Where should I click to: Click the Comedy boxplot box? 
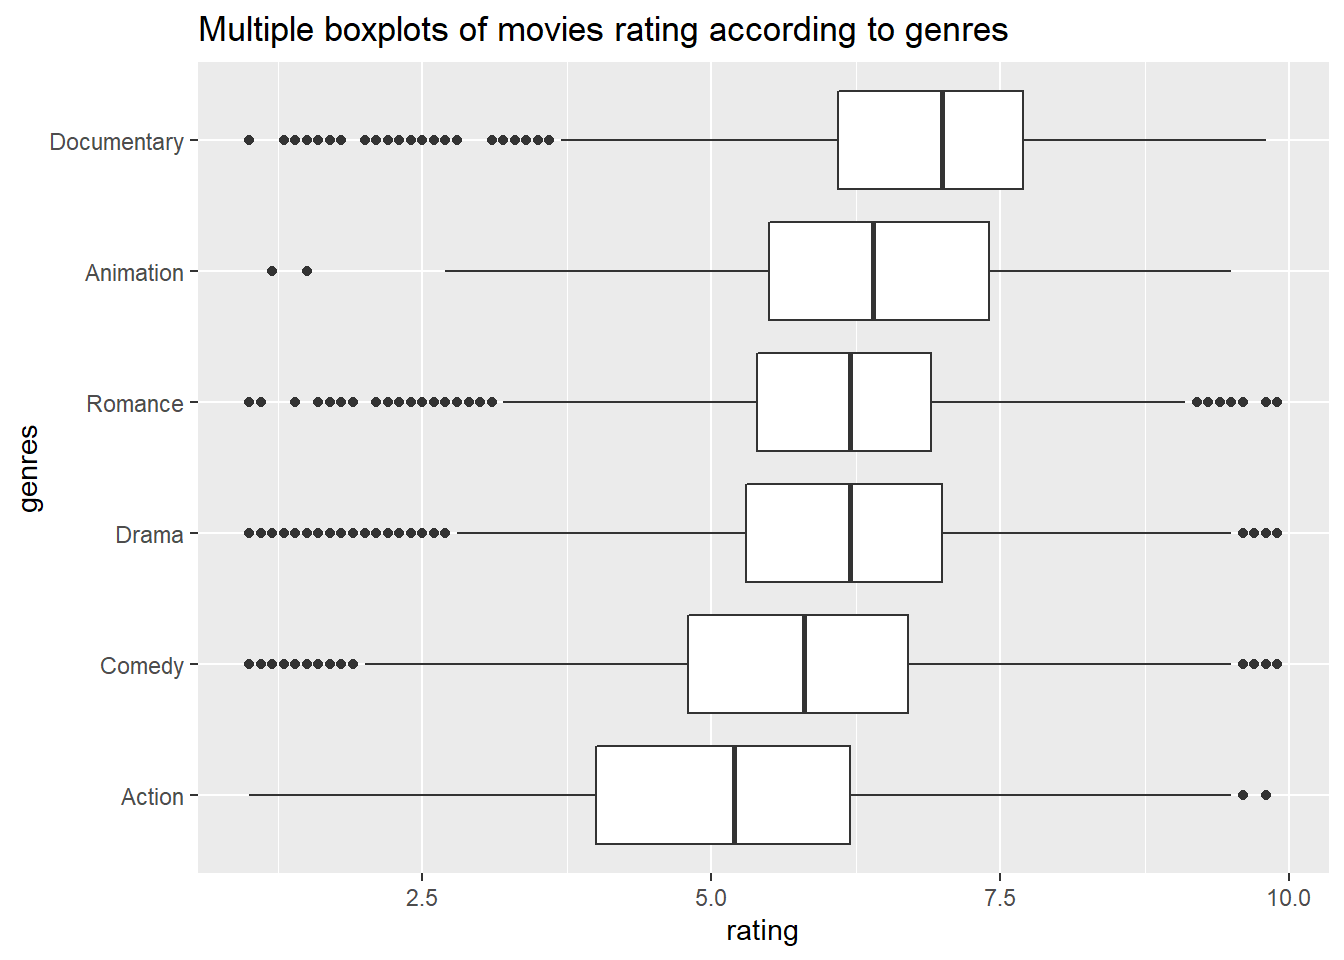click(x=798, y=664)
